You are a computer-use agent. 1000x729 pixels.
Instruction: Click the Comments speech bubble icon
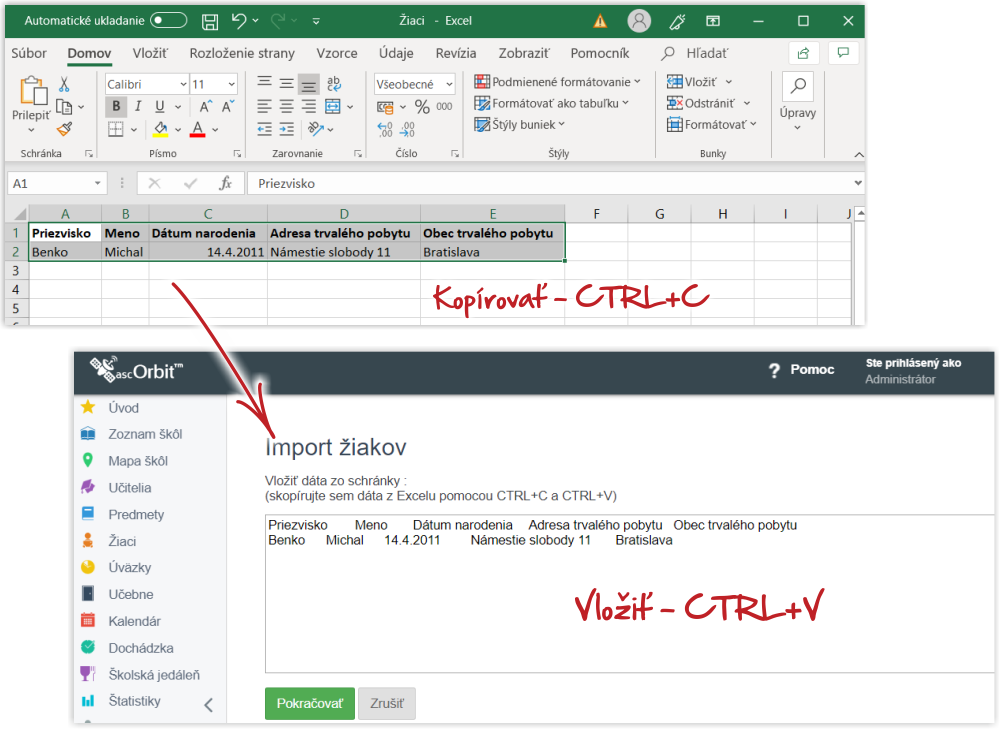pos(843,53)
